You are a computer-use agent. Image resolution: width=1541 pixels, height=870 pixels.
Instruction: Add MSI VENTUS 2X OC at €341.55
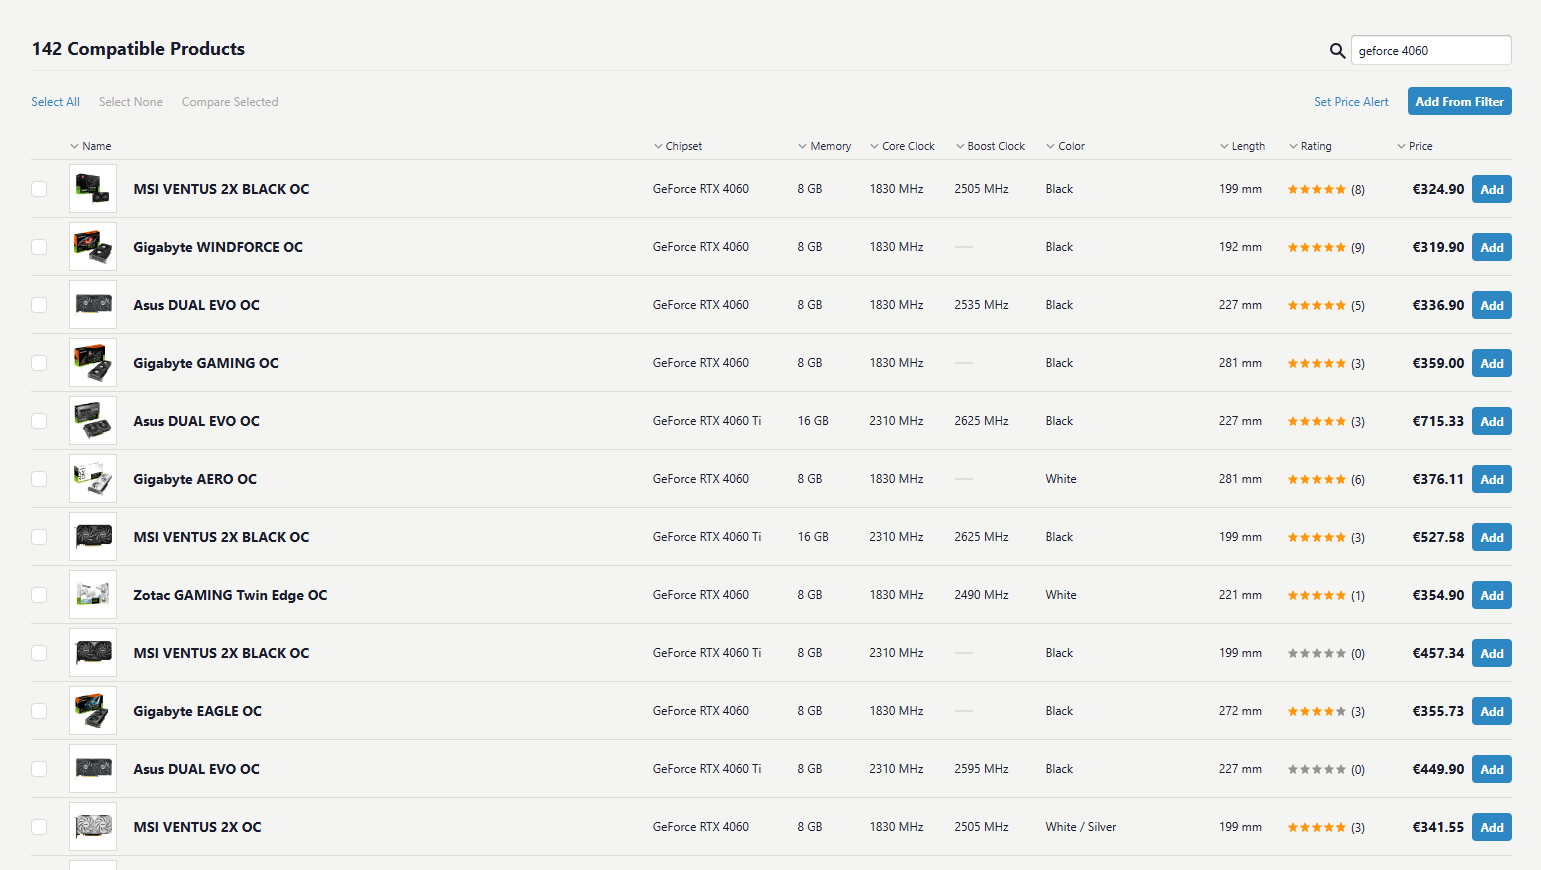pyautogui.click(x=1491, y=827)
